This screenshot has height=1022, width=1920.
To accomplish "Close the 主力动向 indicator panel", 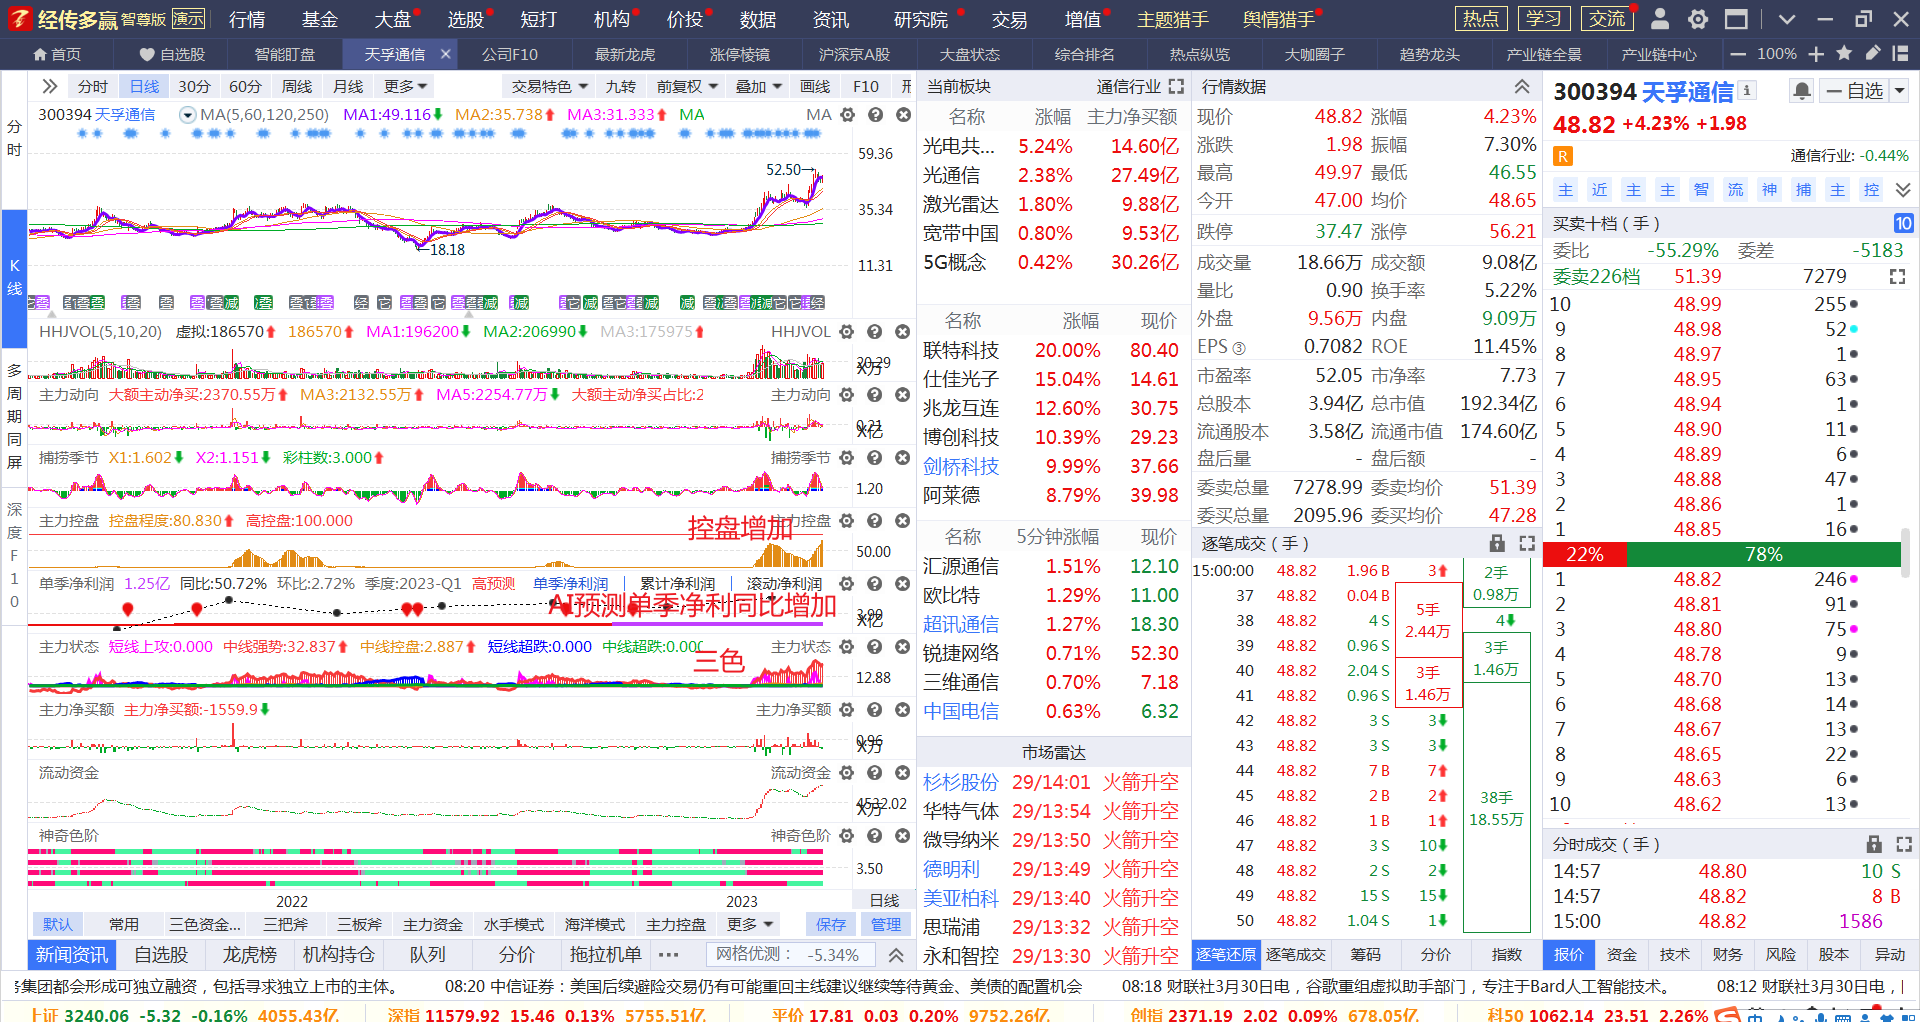I will coord(903,395).
